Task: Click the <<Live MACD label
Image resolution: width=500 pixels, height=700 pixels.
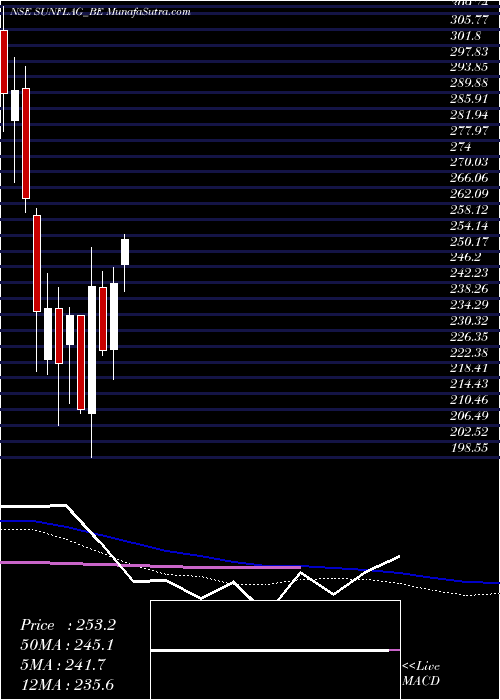Action: click(x=421, y=673)
